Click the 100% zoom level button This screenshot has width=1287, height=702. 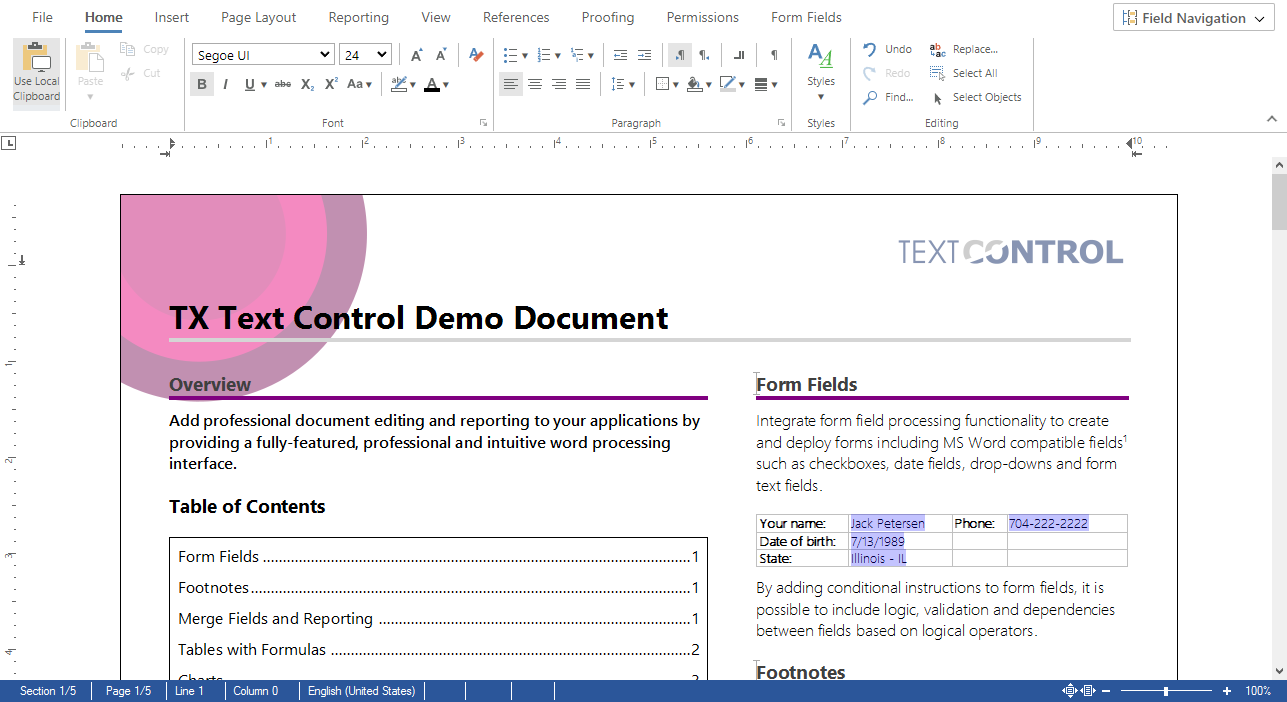1258,691
